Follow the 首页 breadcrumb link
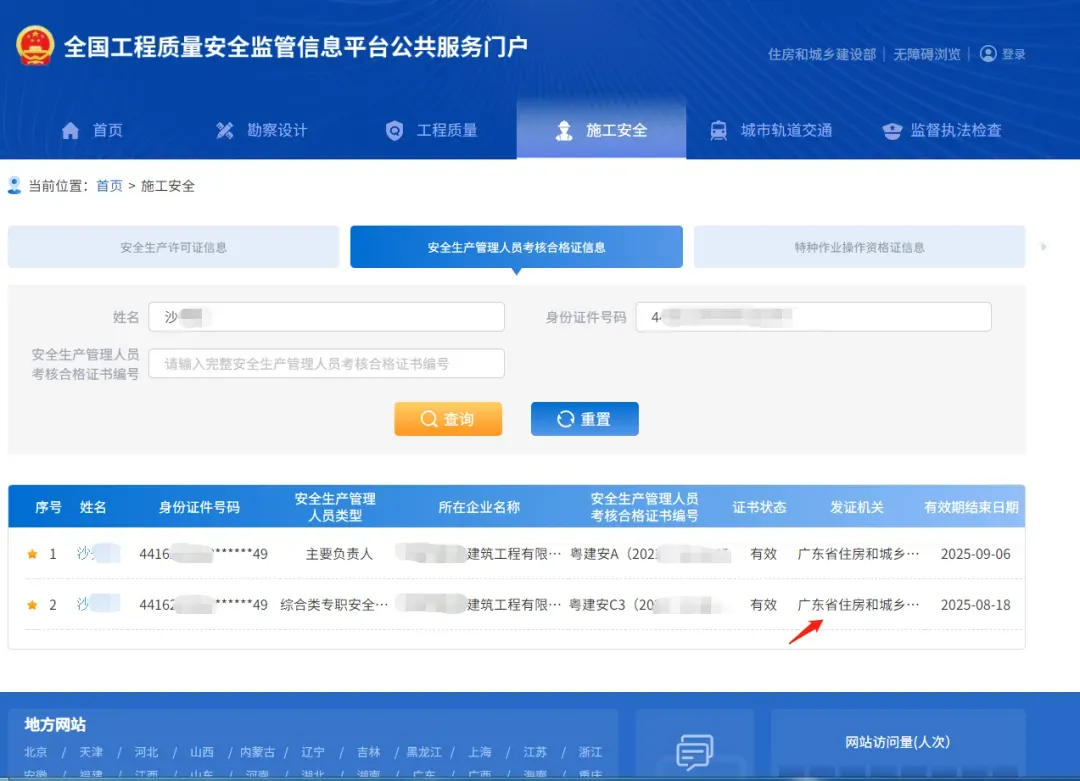1080x781 pixels. pos(109,186)
